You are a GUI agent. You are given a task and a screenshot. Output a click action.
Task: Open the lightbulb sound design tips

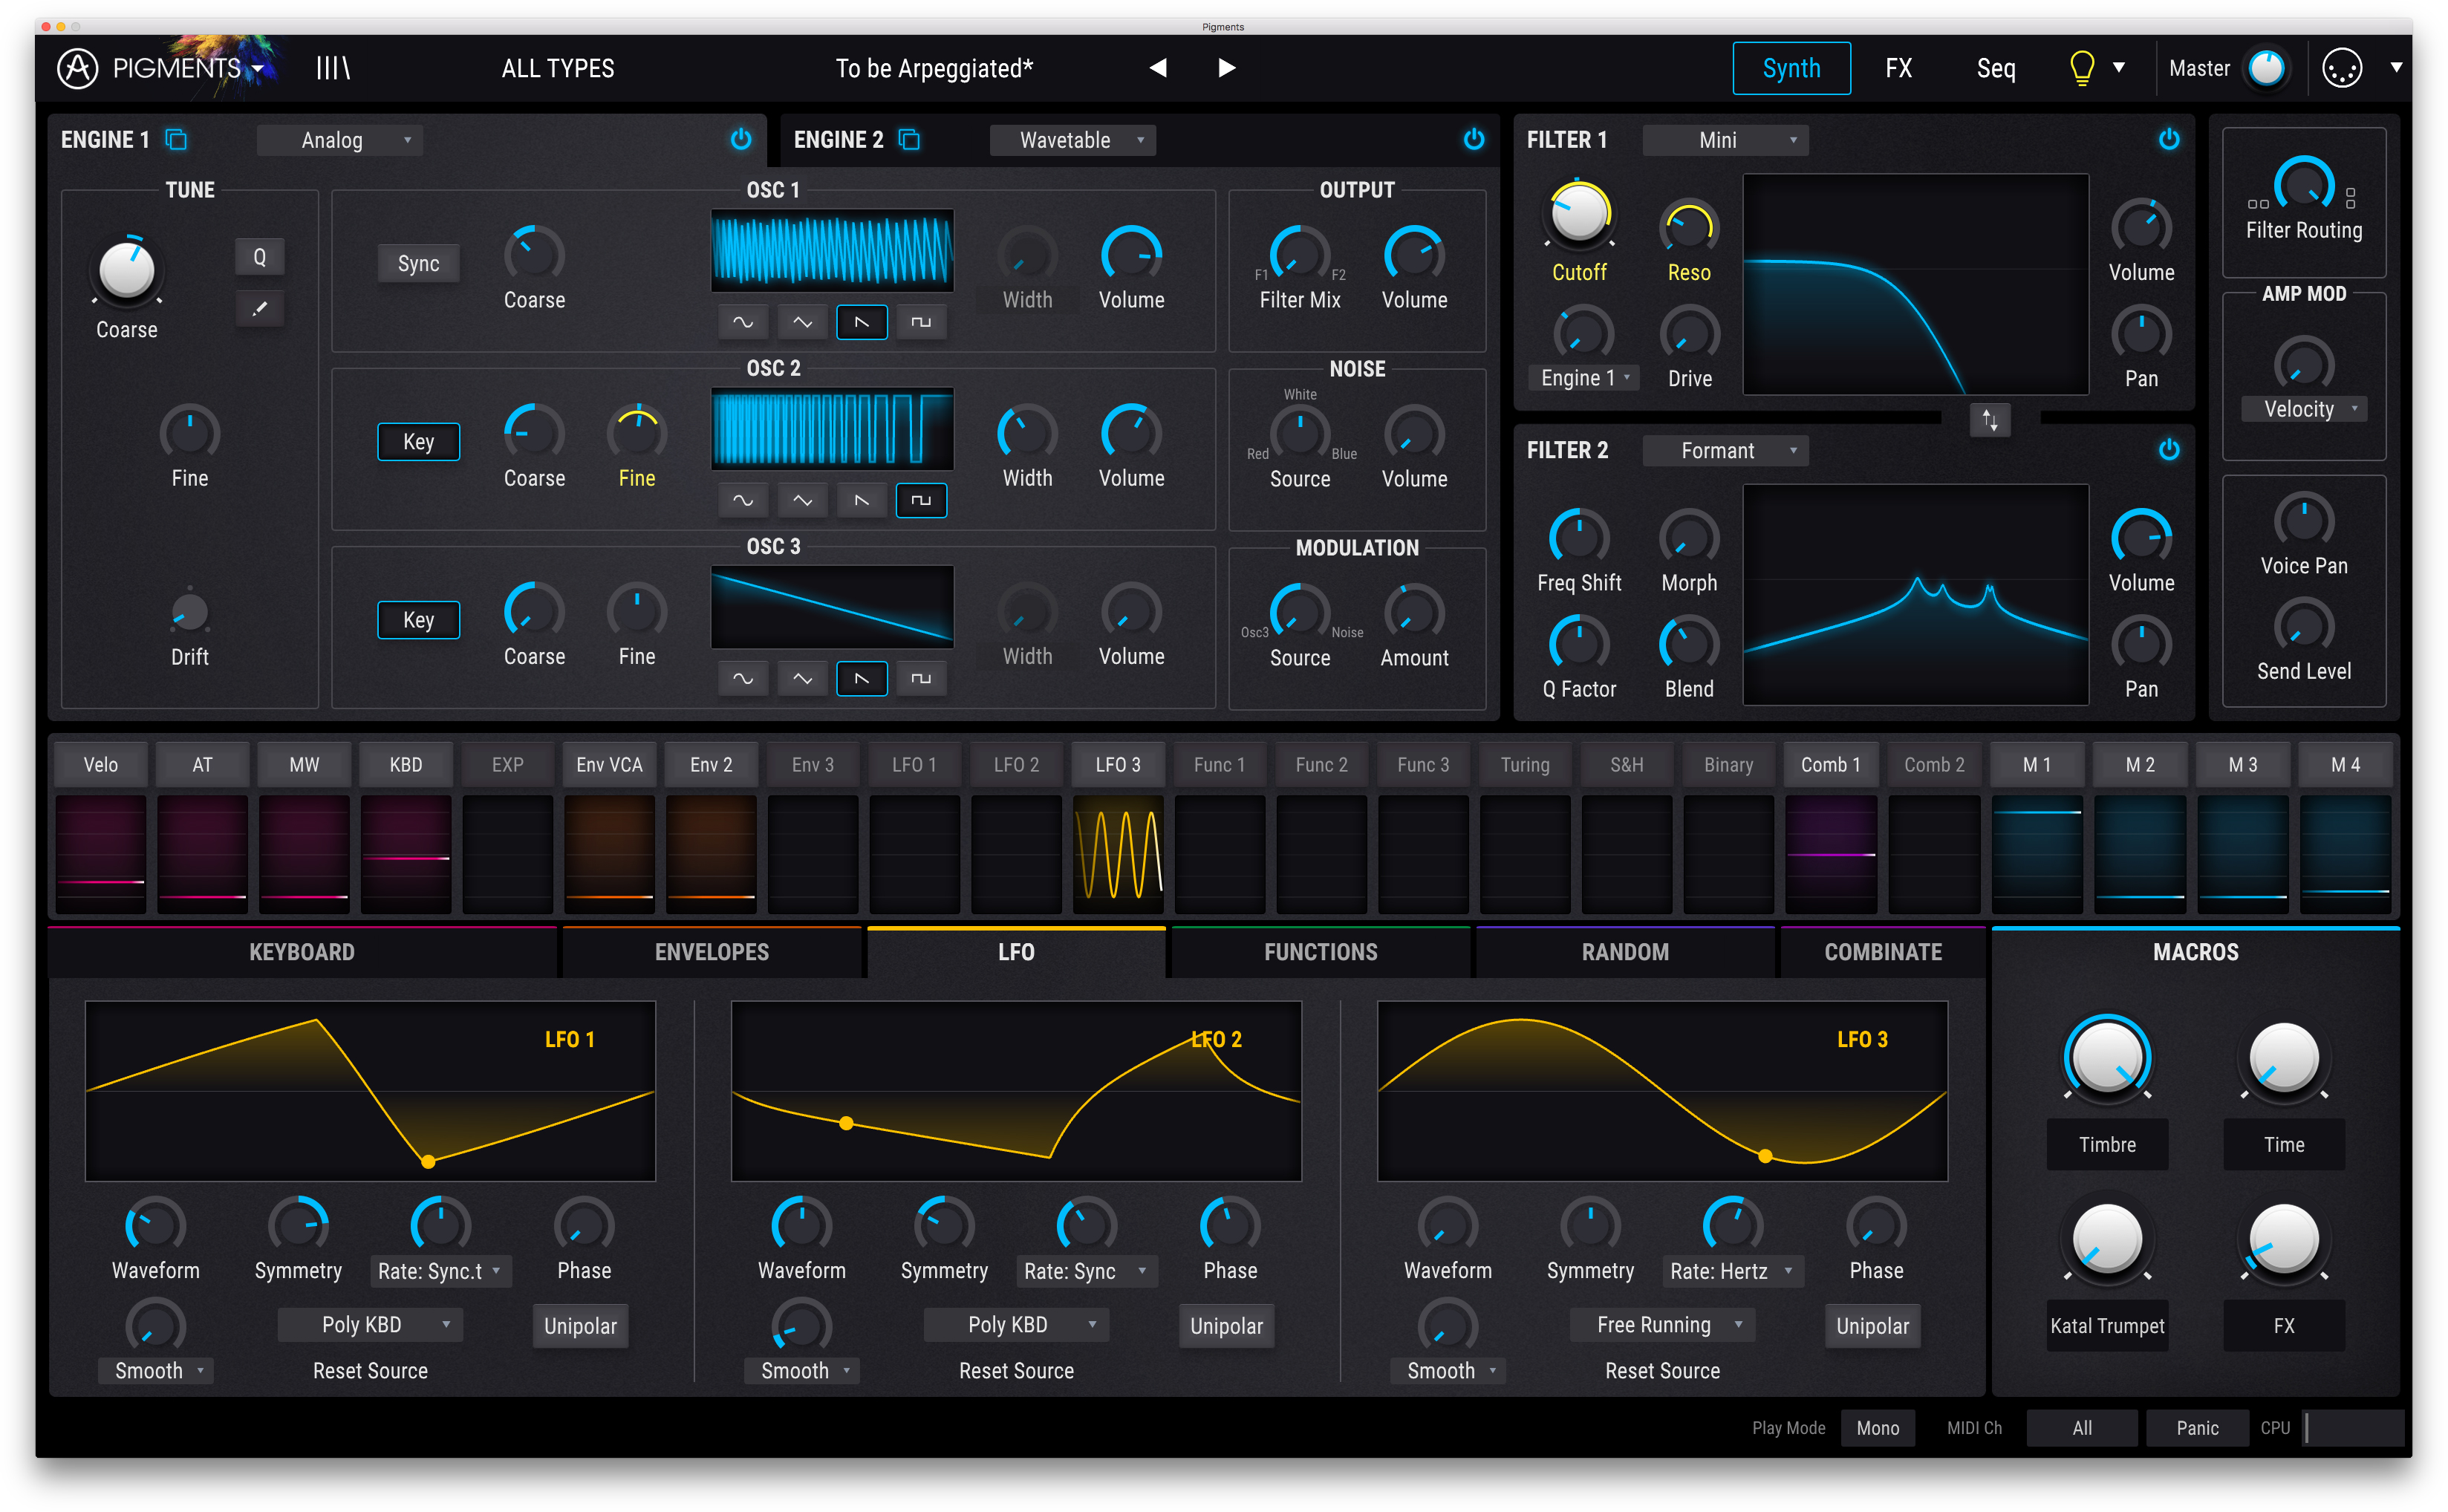(2081, 68)
